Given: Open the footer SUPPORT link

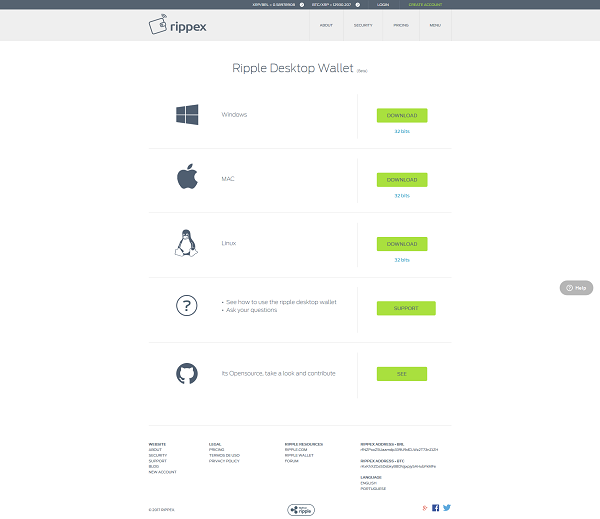Looking at the screenshot, I should tap(158, 461).
